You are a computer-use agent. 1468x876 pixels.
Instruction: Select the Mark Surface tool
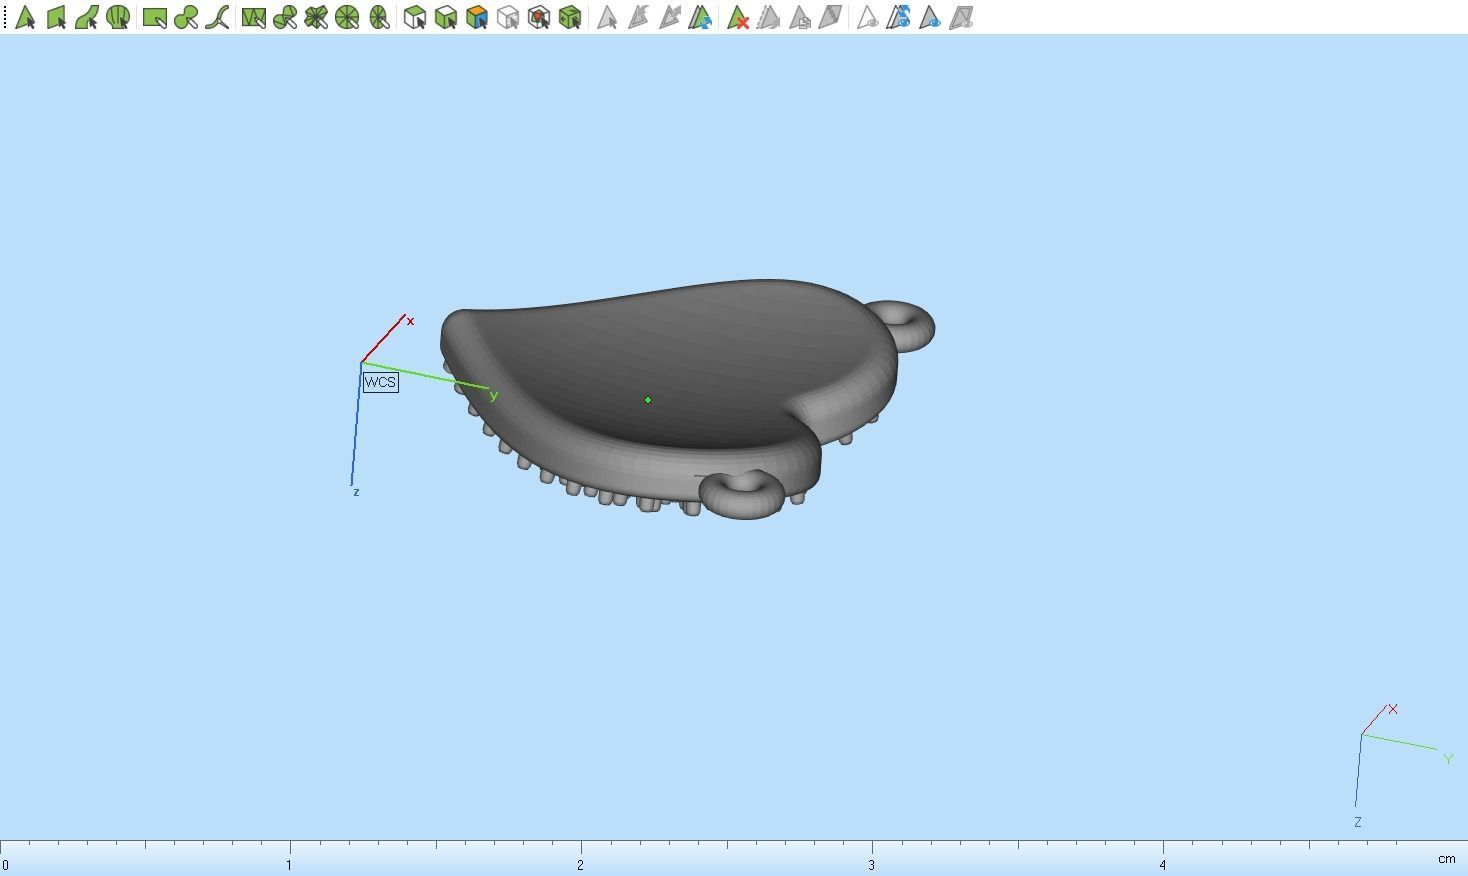coord(87,17)
